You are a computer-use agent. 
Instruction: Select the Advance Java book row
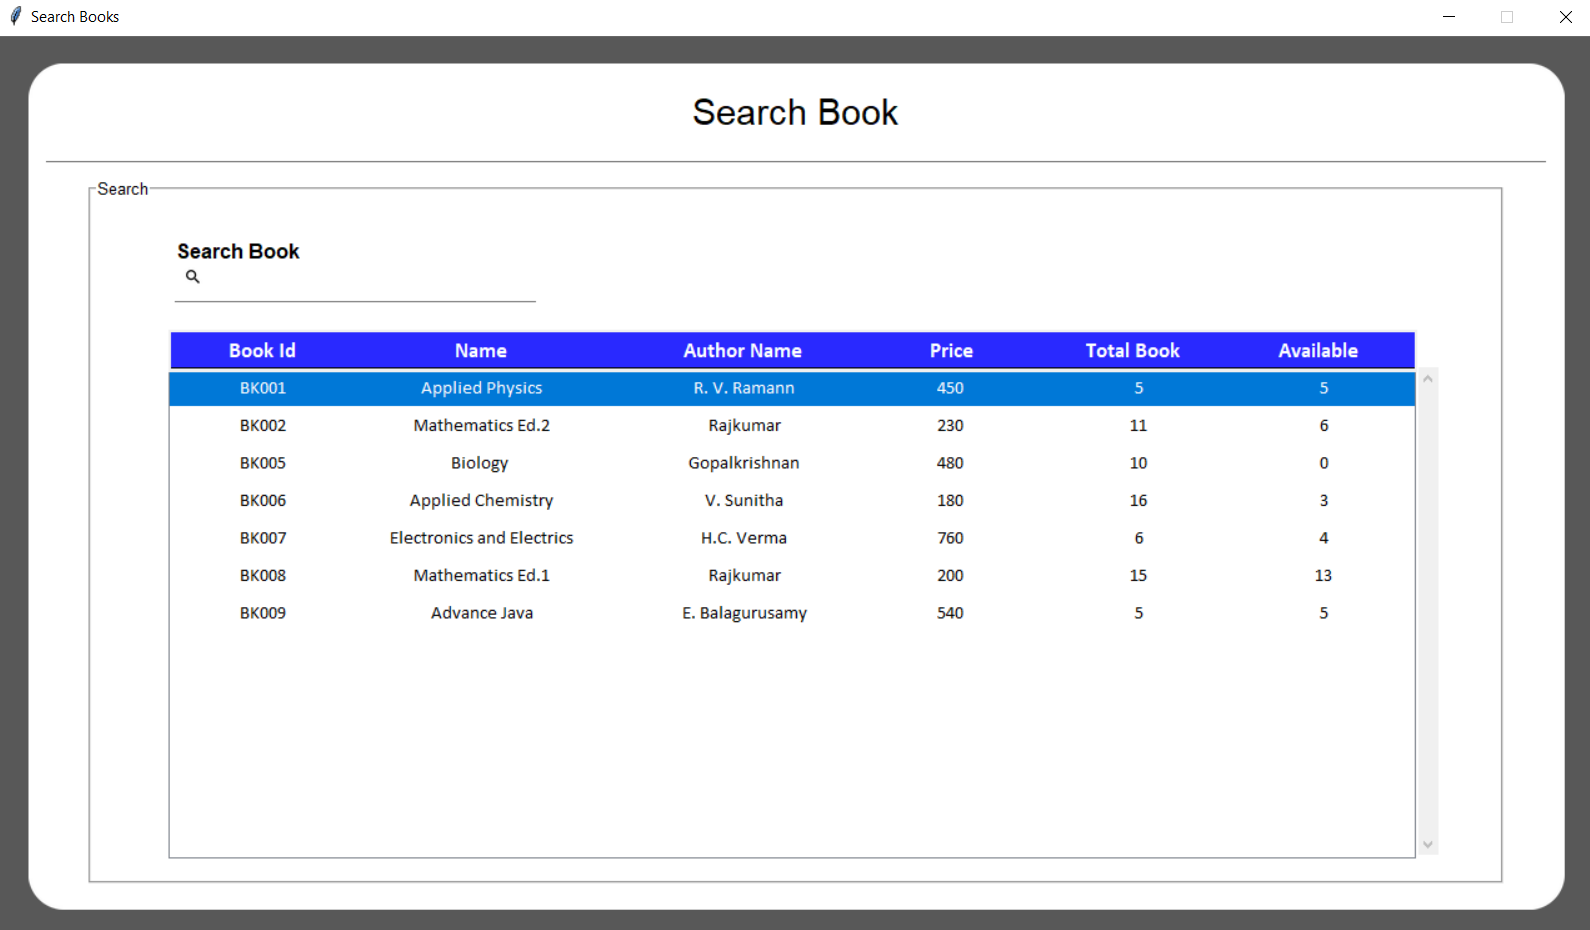481,613
